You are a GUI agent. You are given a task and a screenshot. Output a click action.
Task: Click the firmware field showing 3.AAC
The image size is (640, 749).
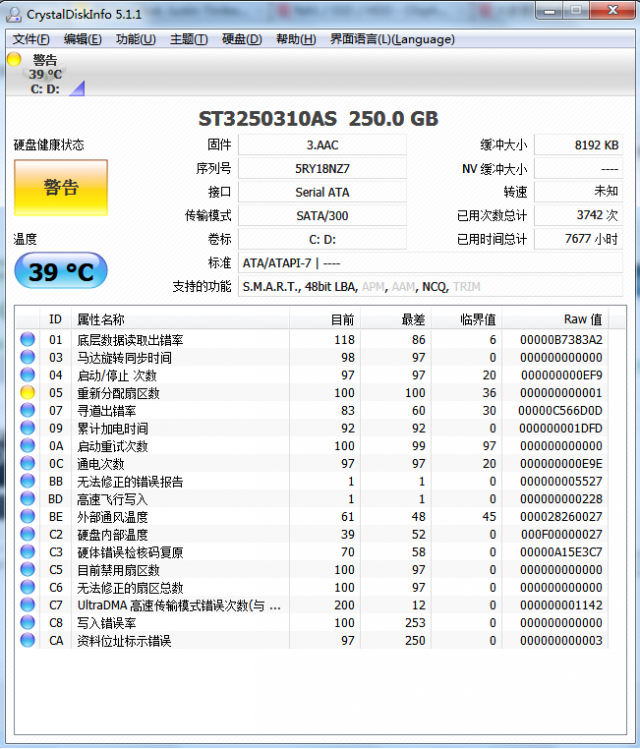322,145
